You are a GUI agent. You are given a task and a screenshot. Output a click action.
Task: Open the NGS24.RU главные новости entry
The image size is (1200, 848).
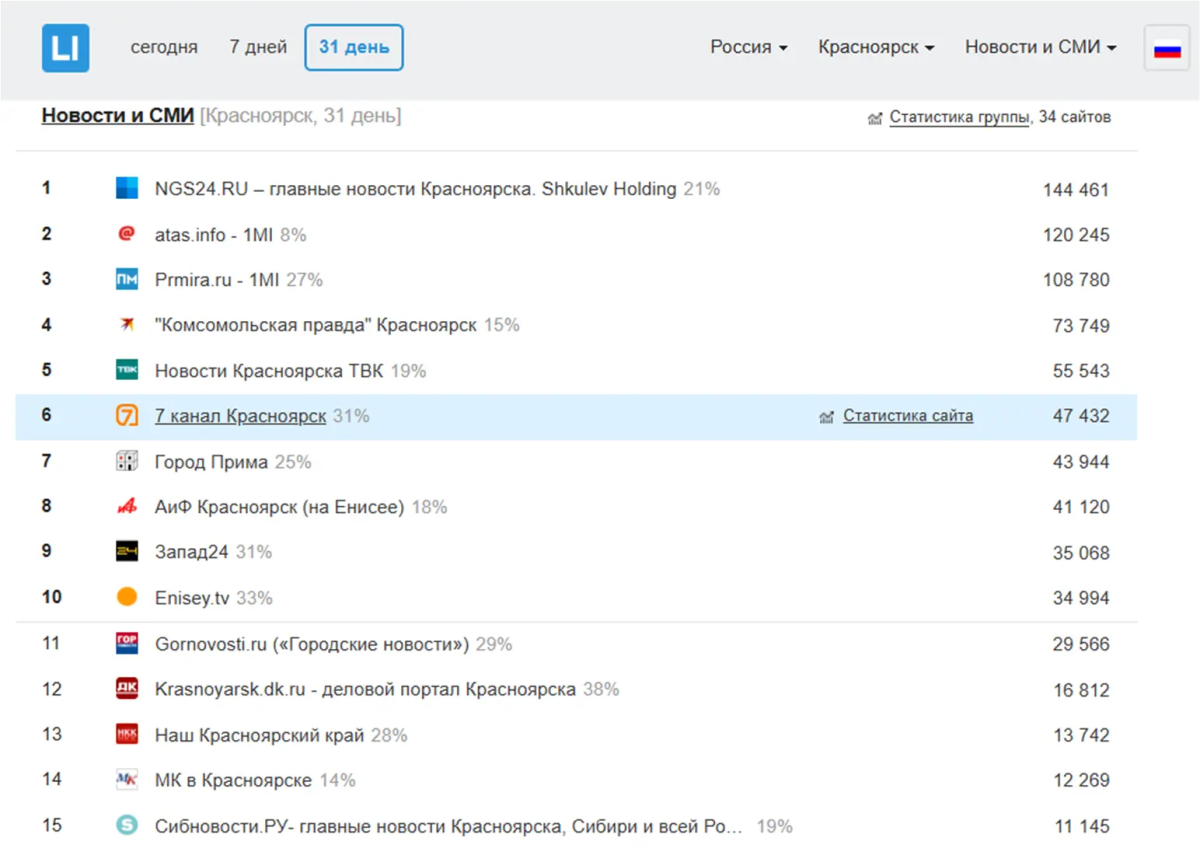pyautogui.click(x=416, y=189)
